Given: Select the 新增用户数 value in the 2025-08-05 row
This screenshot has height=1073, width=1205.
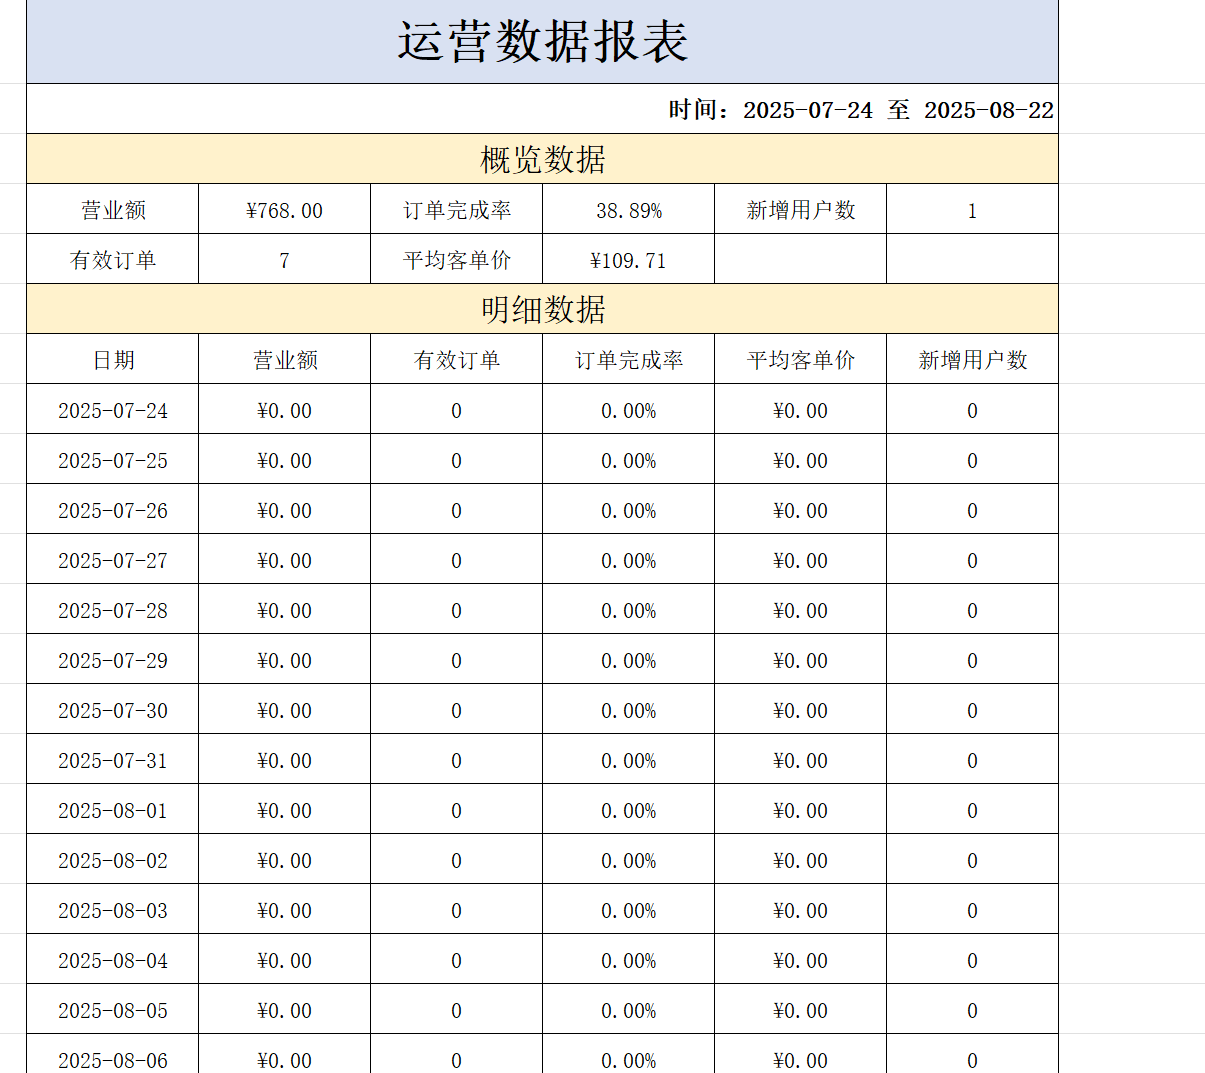Looking at the screenshot, I should [972, 1009].
